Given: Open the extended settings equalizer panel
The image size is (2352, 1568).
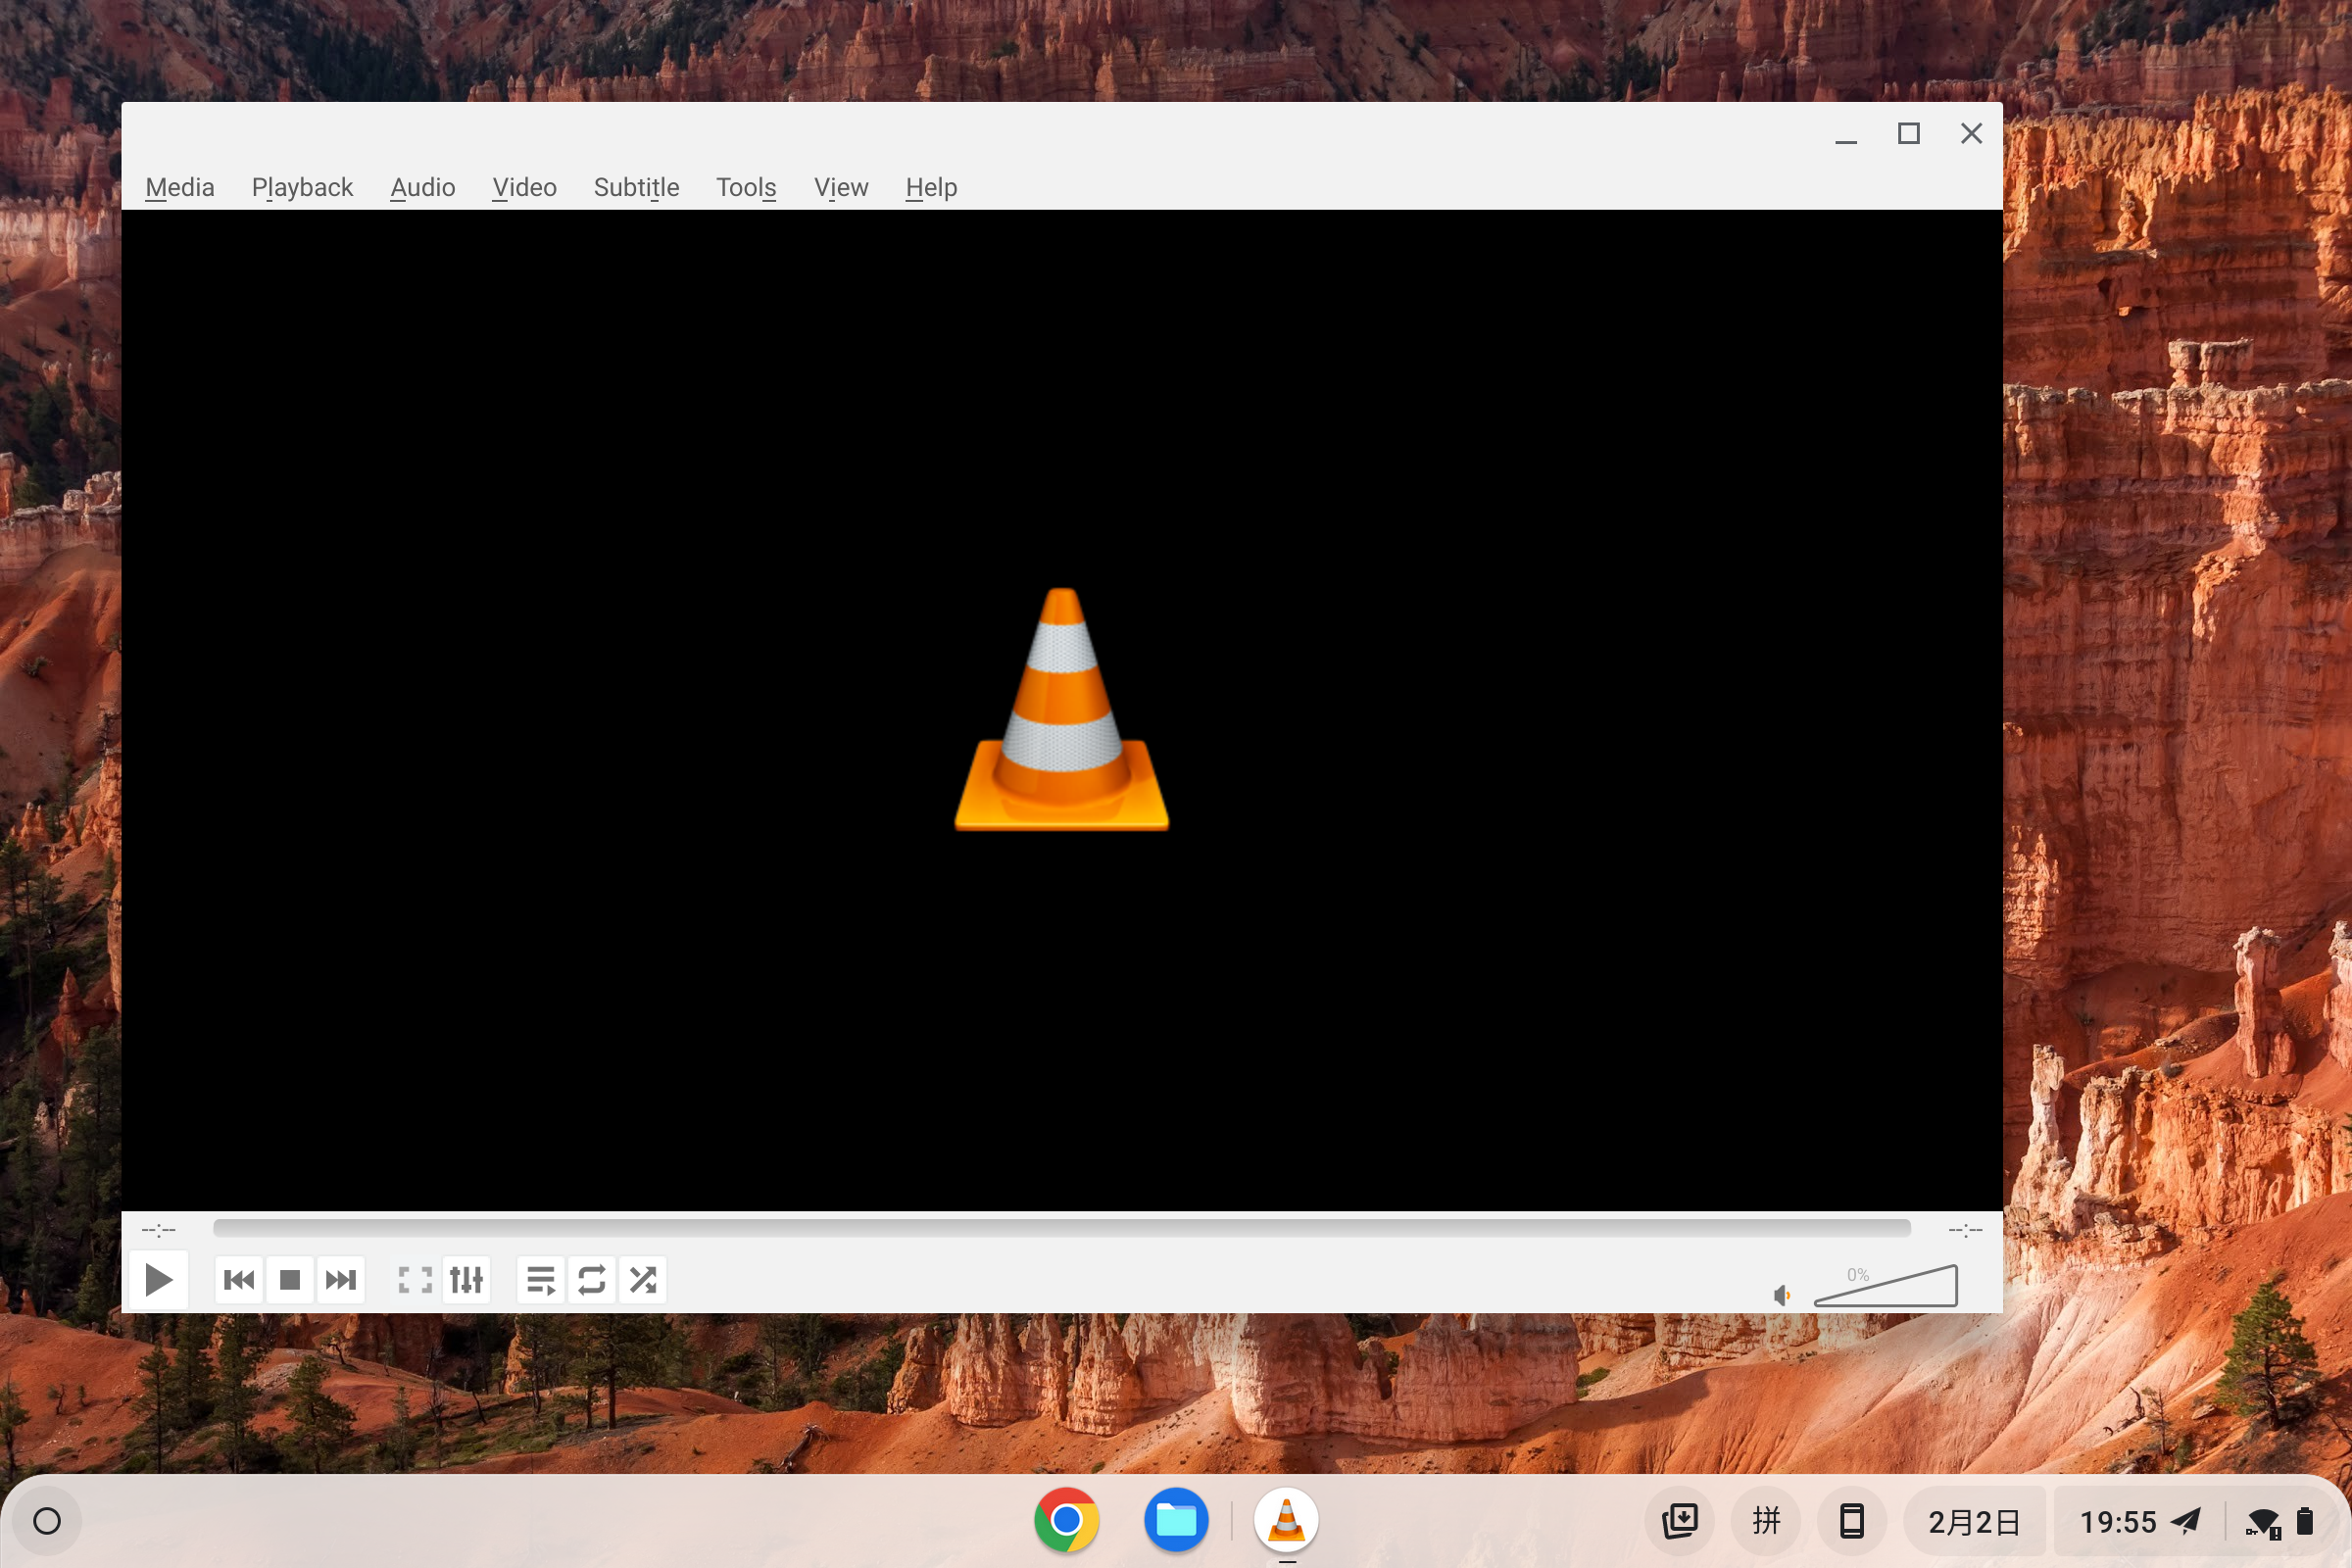Looking at the screenshot, I should point(466,1279).
